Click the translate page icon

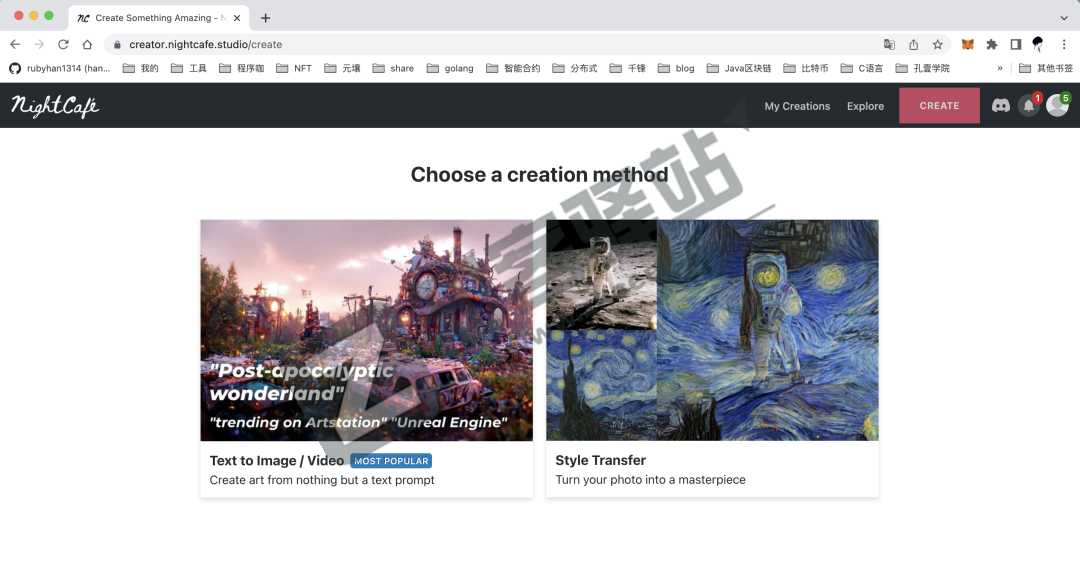point(889,44)
